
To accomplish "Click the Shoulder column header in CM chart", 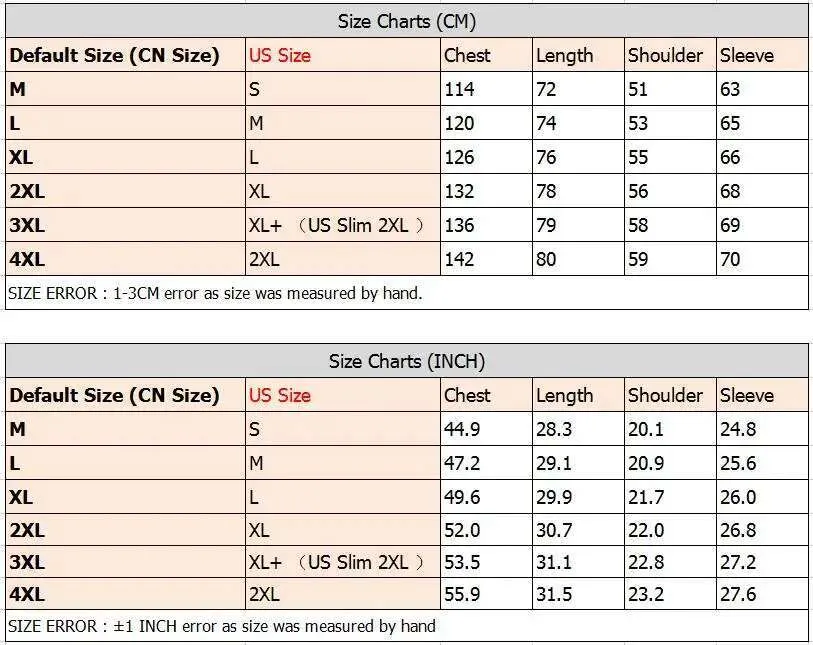I will pyautogui.click(x=665, y=55).
